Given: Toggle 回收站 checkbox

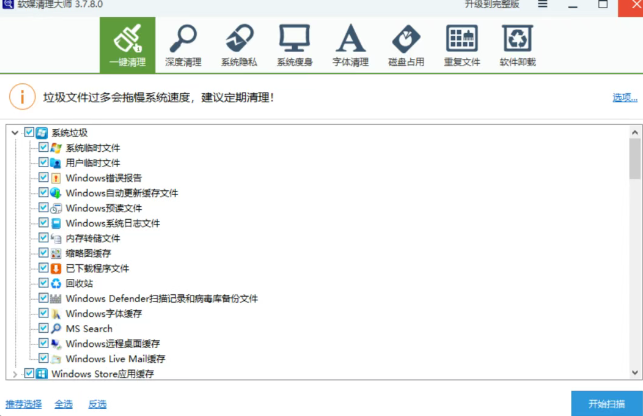Looking at the screenshot, I should [x=43, y=282].
